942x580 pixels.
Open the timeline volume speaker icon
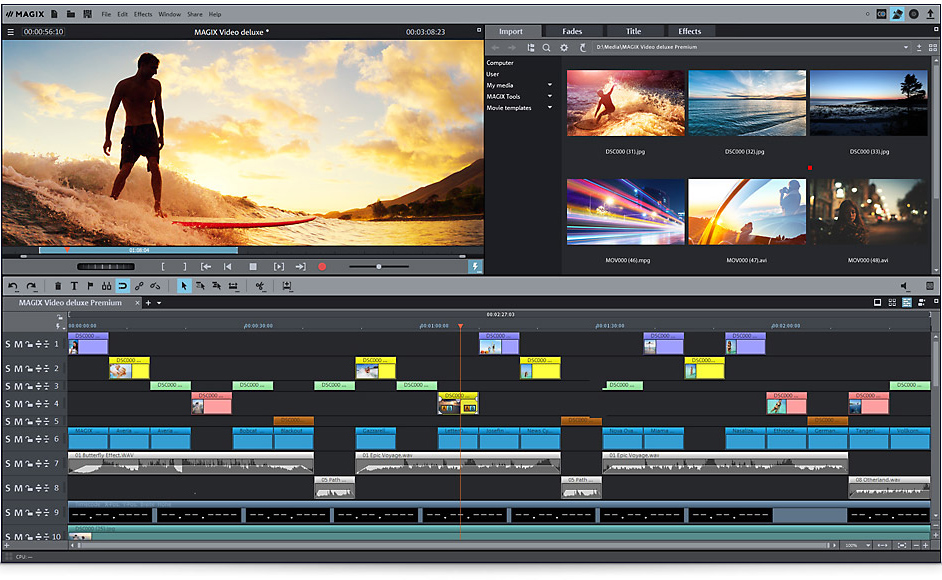pyautogui.click(x=904, y=286)
